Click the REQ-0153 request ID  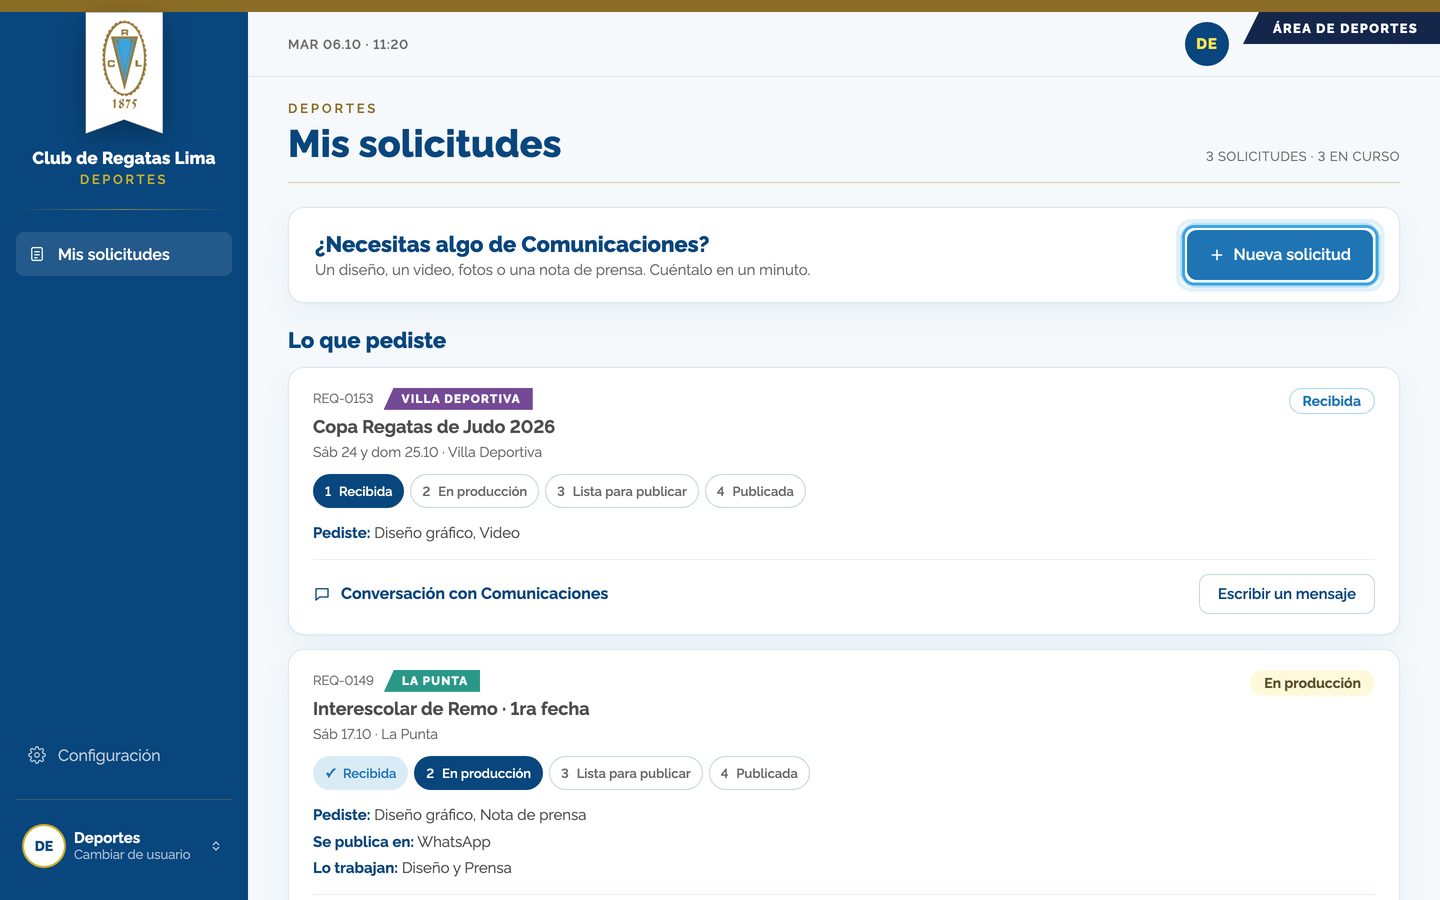pyautogui.click(x=343, y=399)
